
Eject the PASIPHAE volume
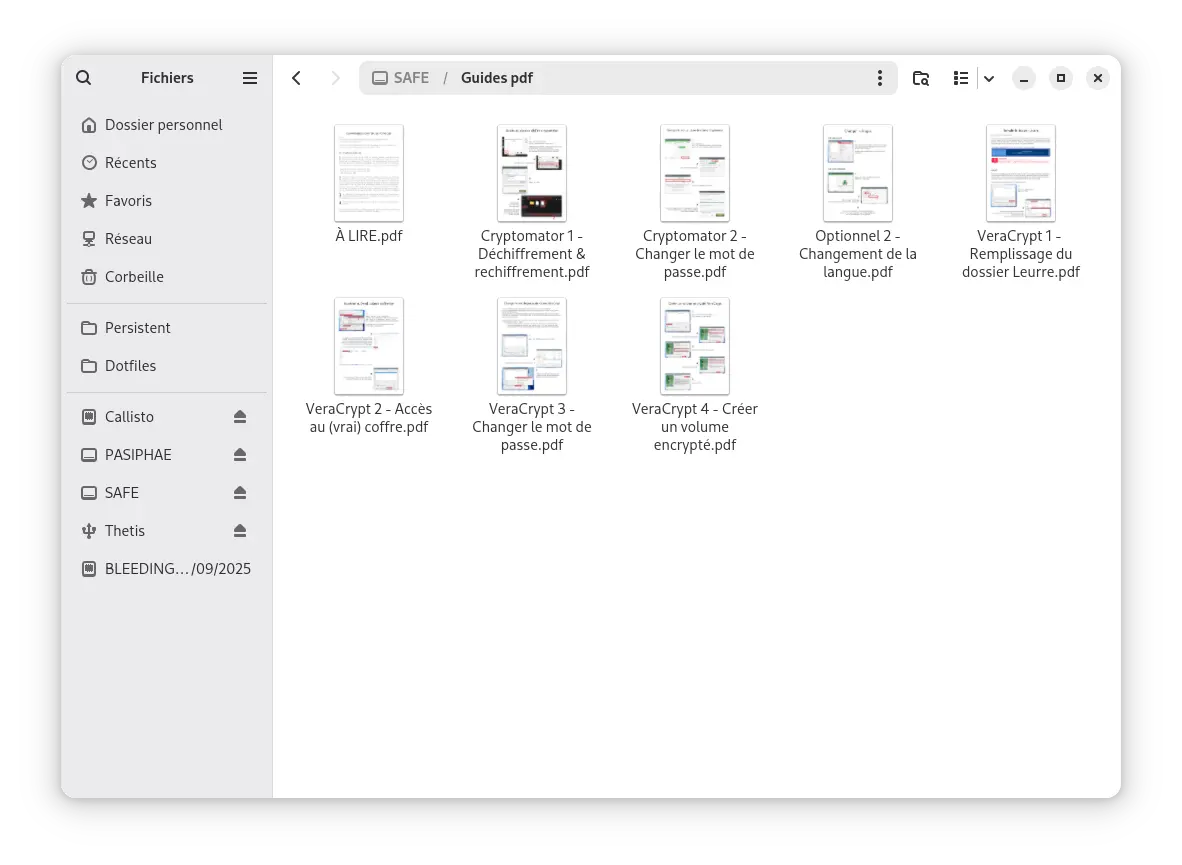click(x=240, y=455)
